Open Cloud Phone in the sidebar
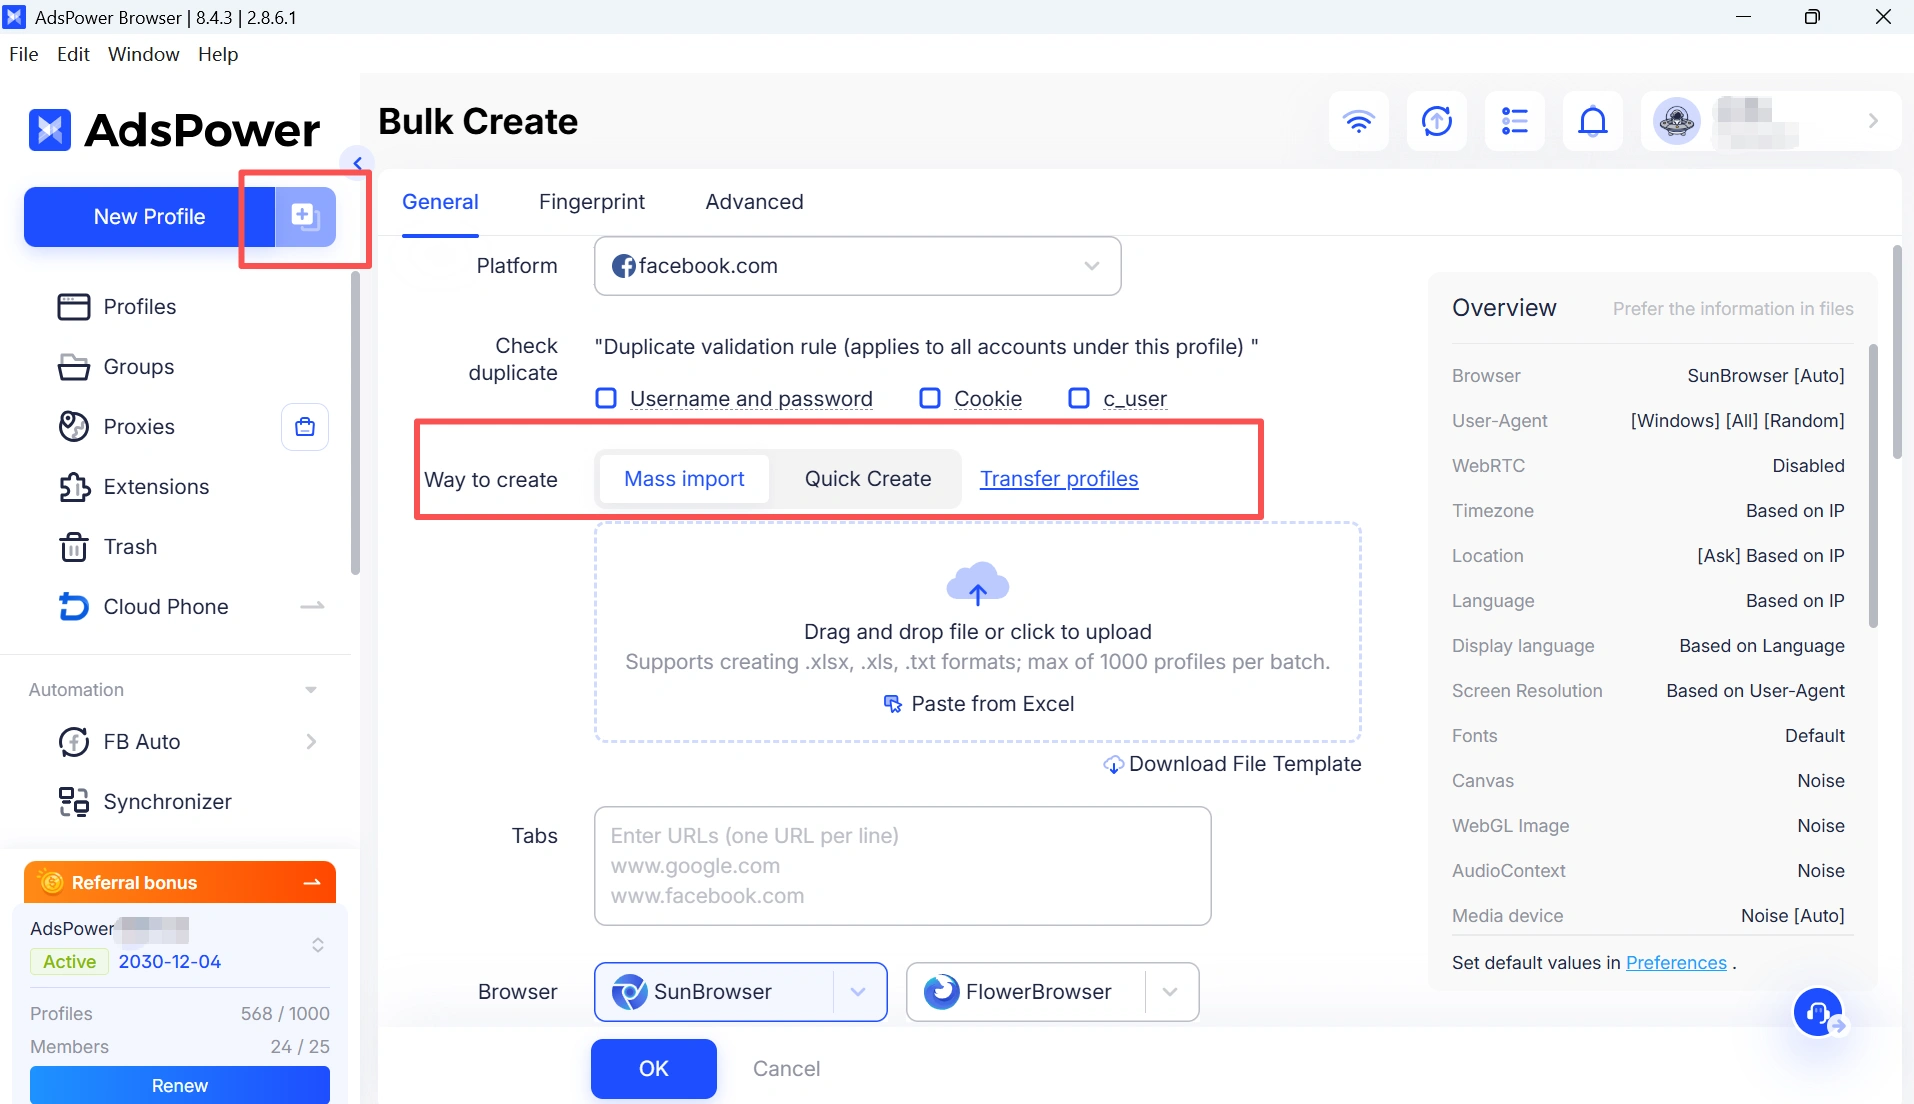1914x1104 pixels. click(x=144, y=607)
